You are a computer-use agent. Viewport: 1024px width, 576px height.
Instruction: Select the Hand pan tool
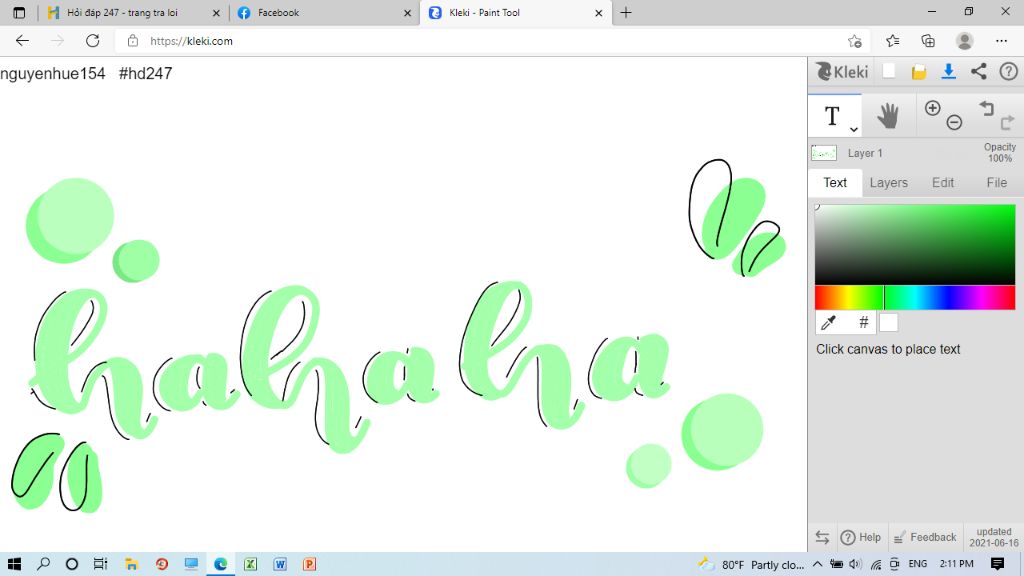tap(888, 116)
